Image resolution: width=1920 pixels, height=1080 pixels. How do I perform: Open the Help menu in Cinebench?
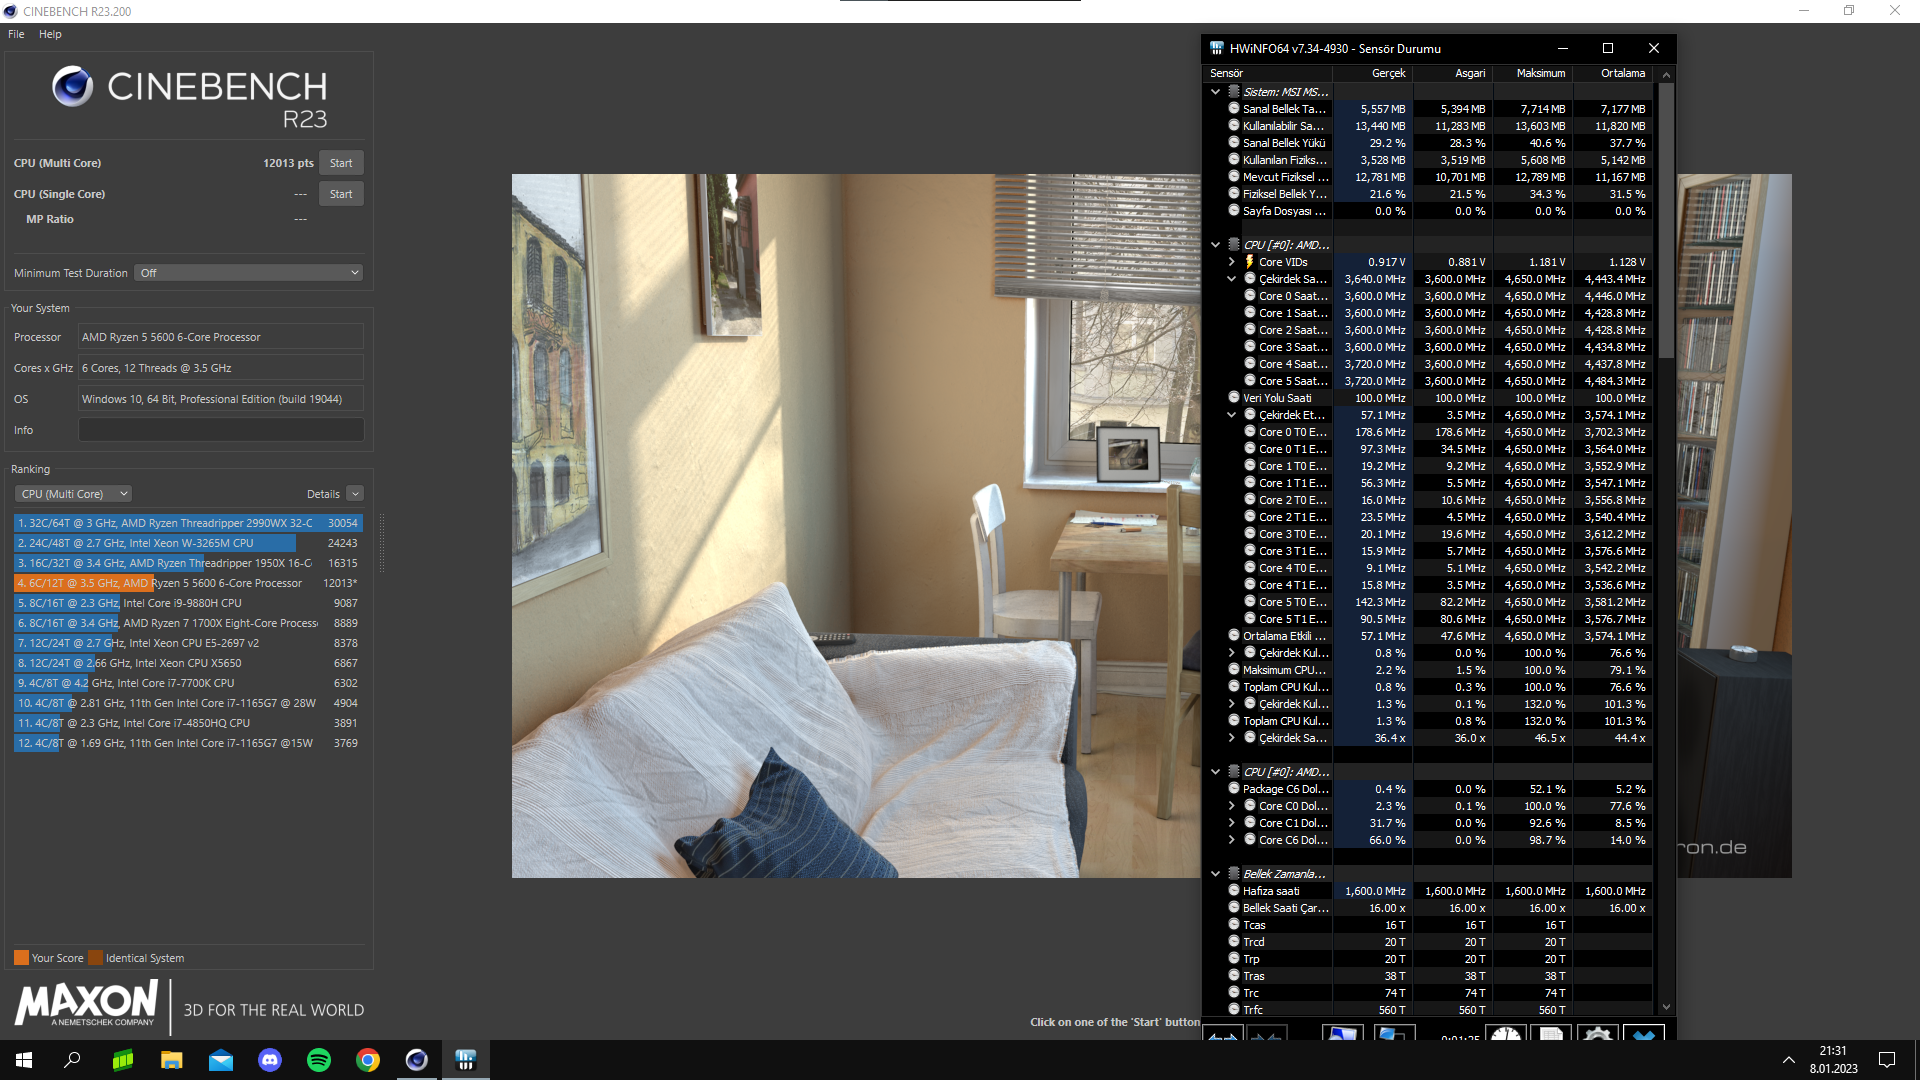pos(50,34)
